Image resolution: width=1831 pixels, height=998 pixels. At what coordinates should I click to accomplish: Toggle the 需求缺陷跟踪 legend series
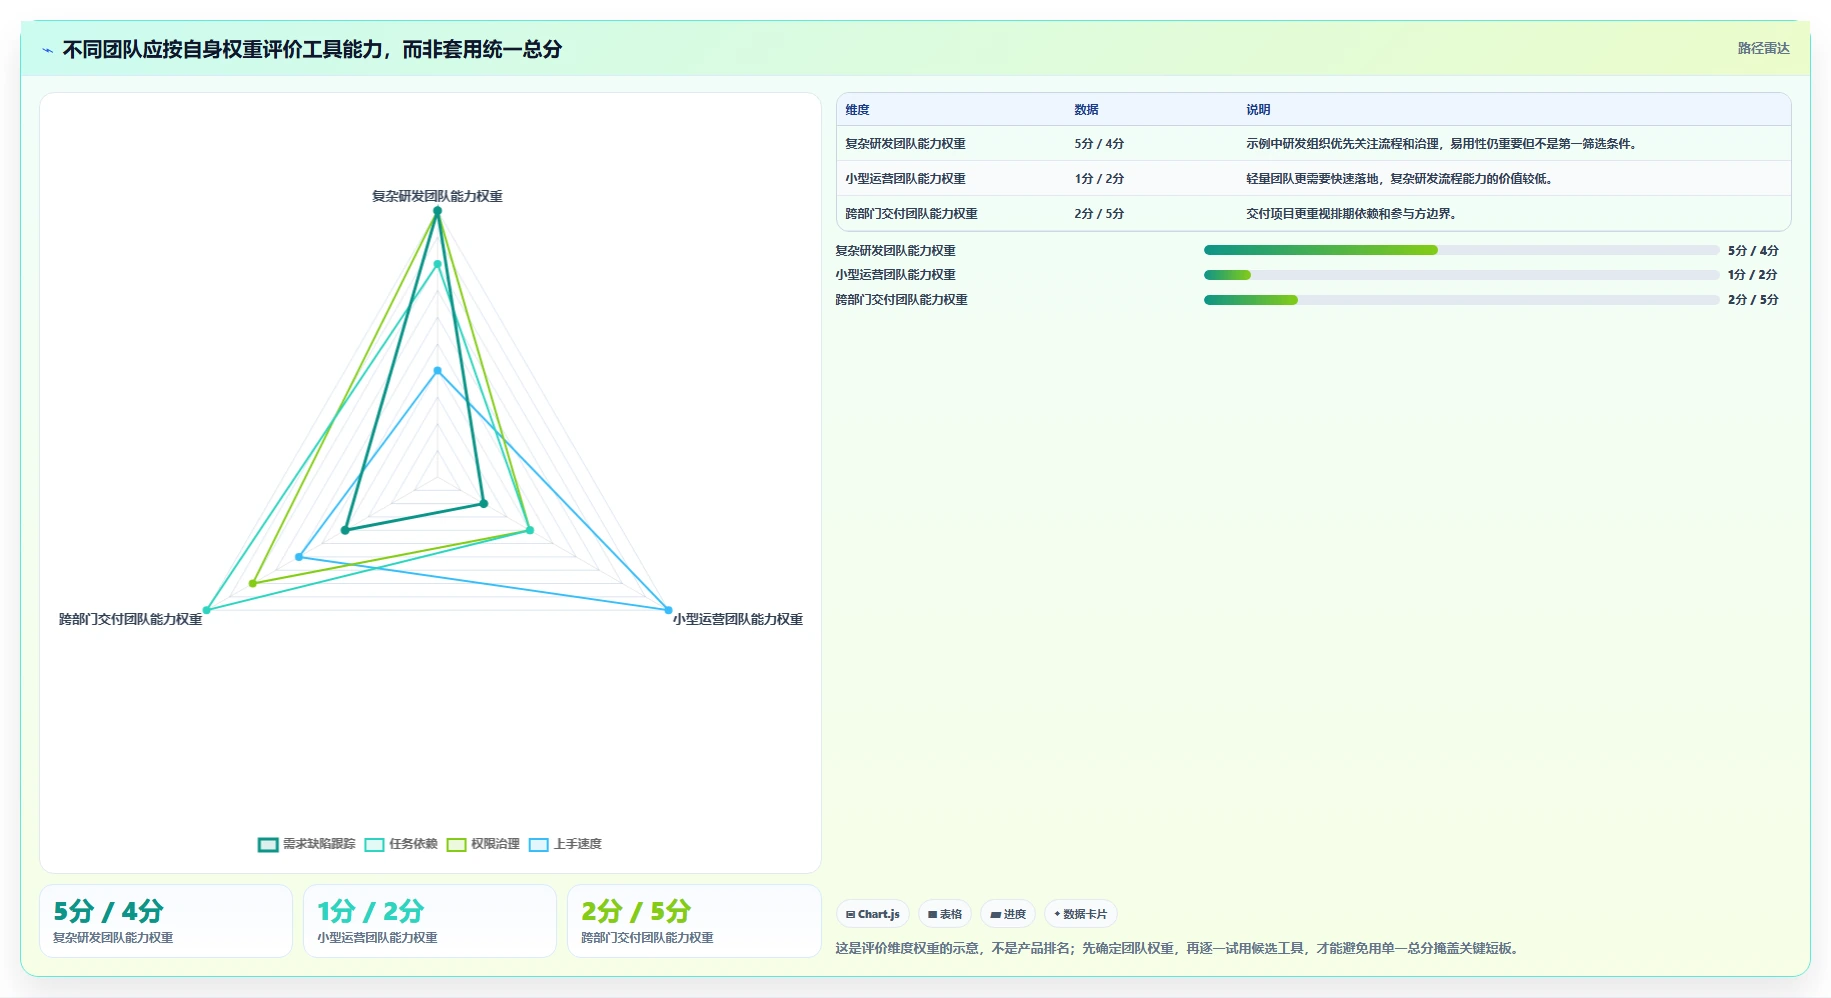tap(307, 844)
